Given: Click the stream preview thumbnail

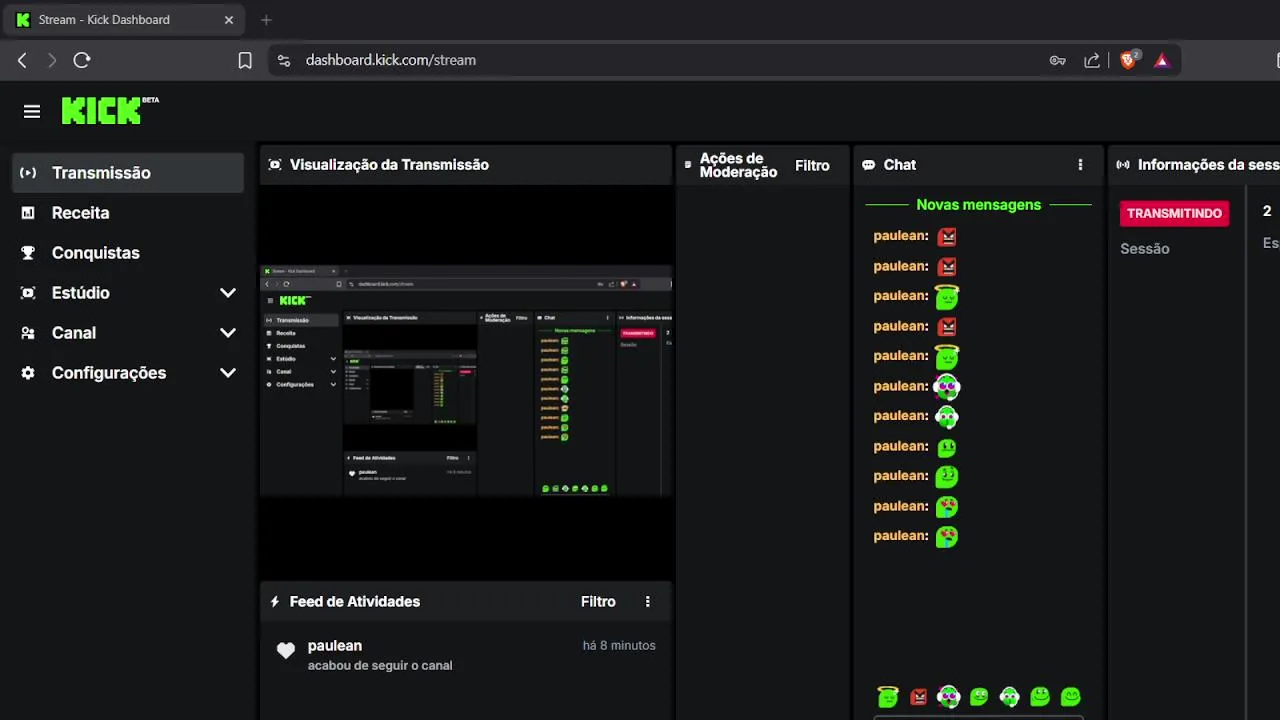Looking at the screenshot, I should click(x=466, y=380).
